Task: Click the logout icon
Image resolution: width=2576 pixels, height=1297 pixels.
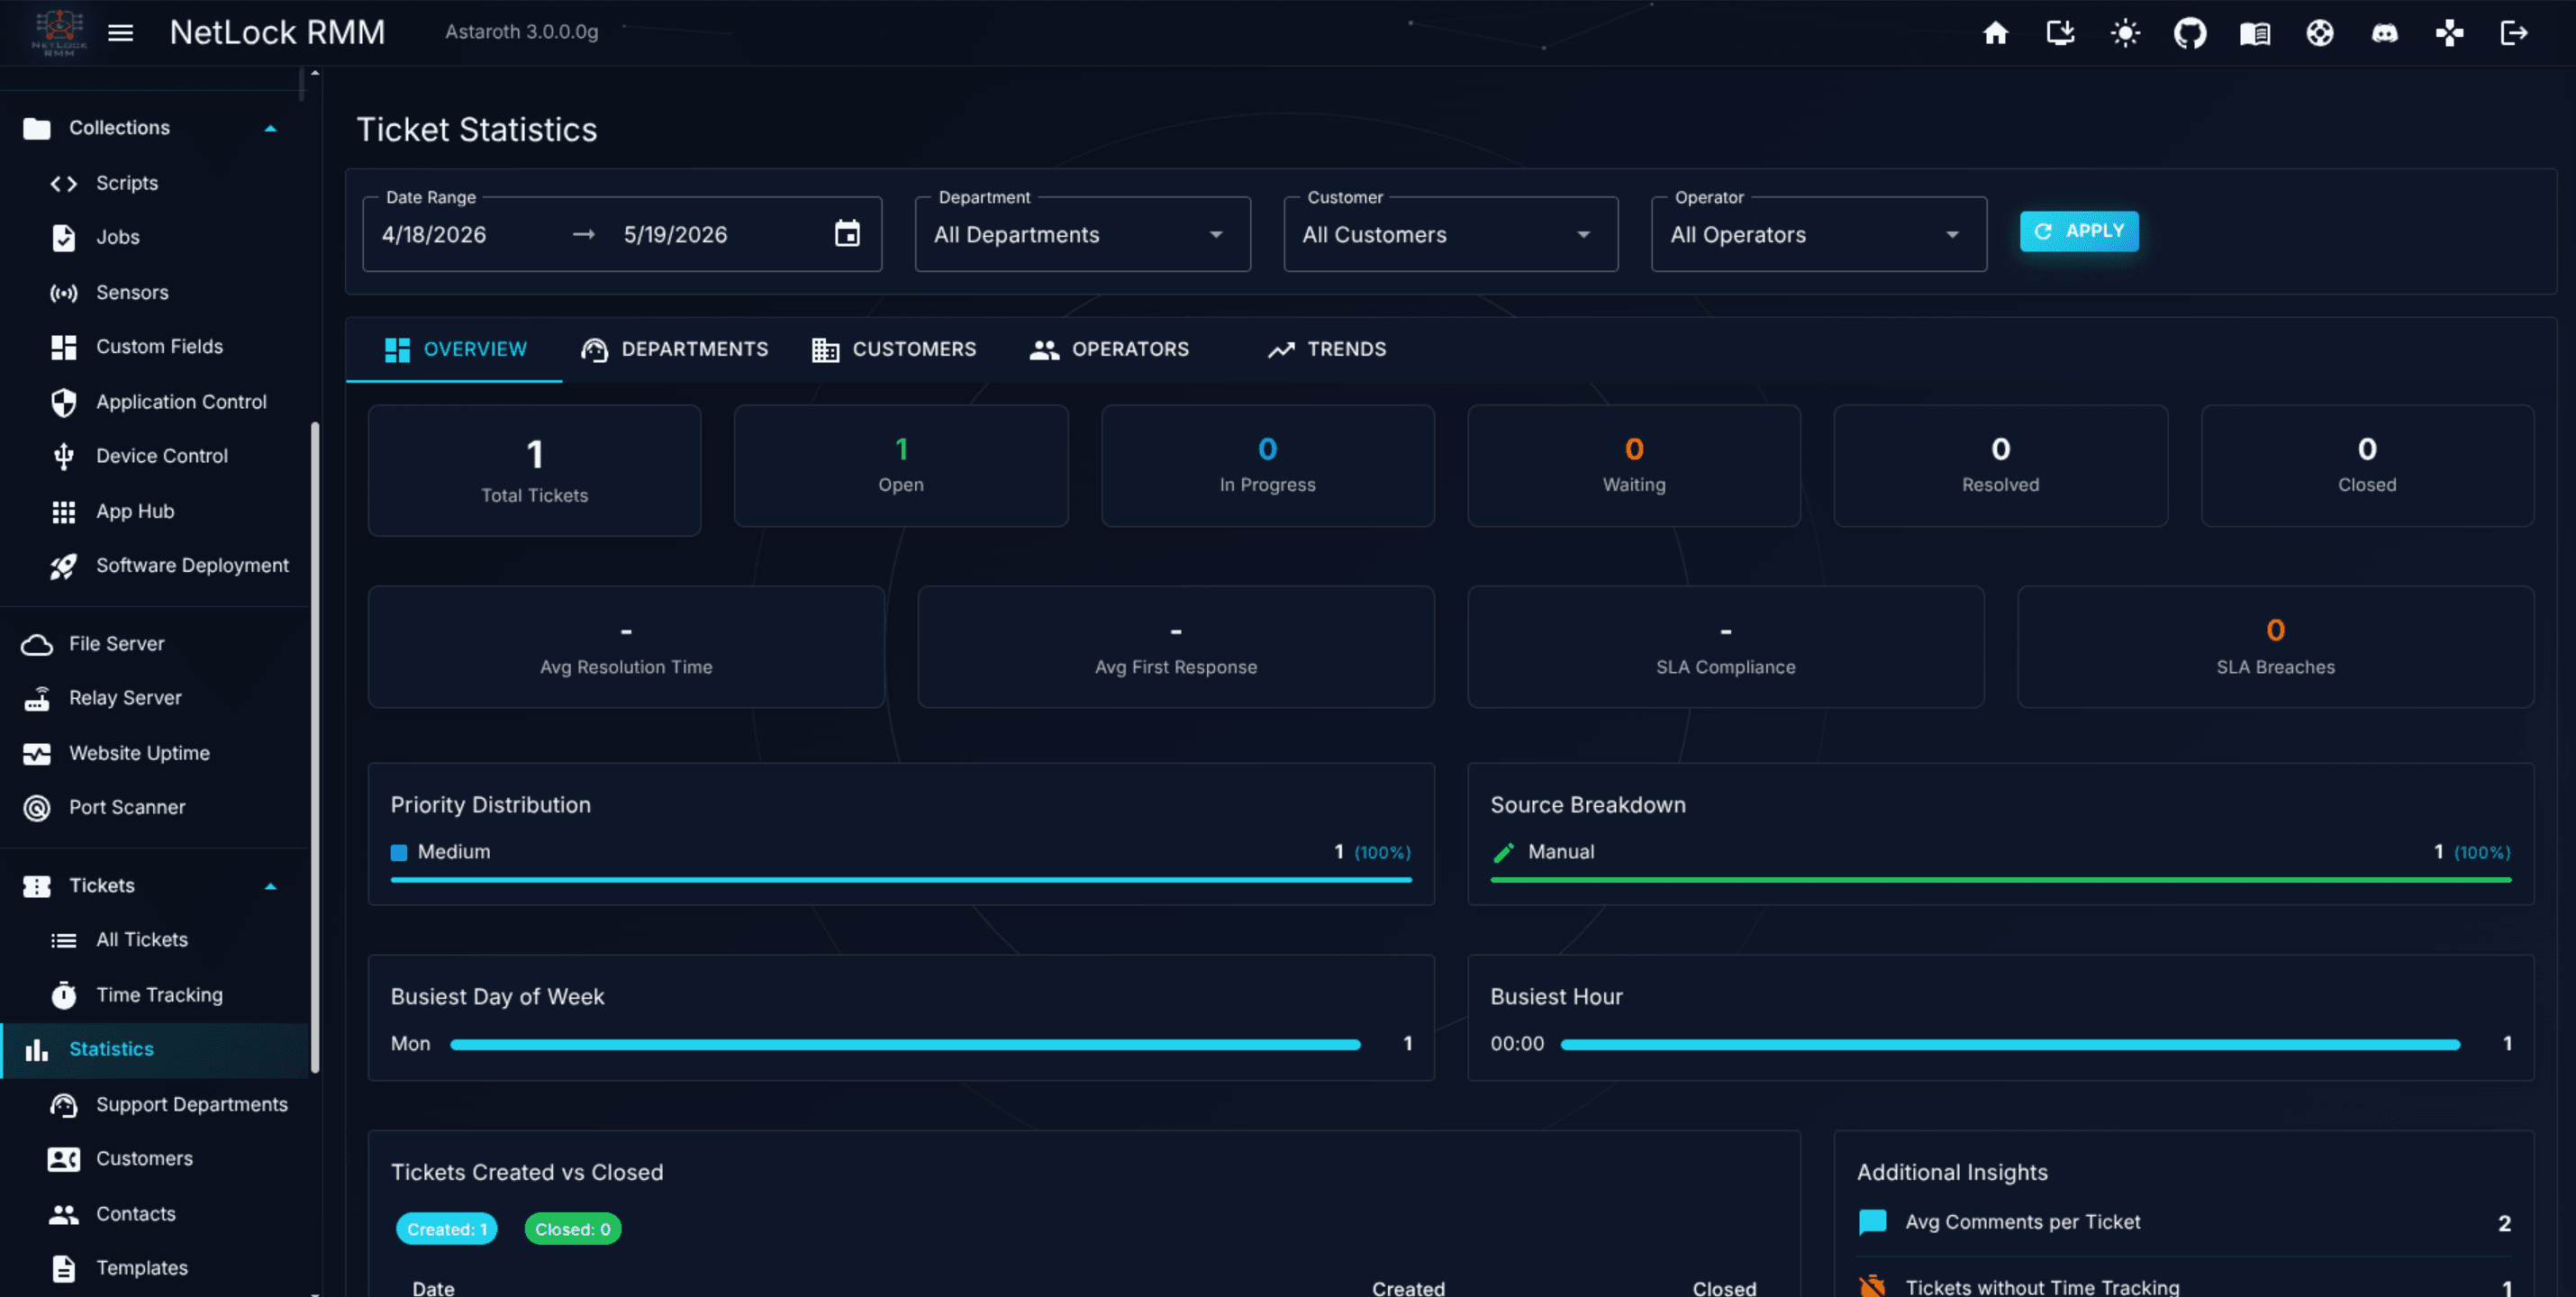Action: (x=2514, y=33)
